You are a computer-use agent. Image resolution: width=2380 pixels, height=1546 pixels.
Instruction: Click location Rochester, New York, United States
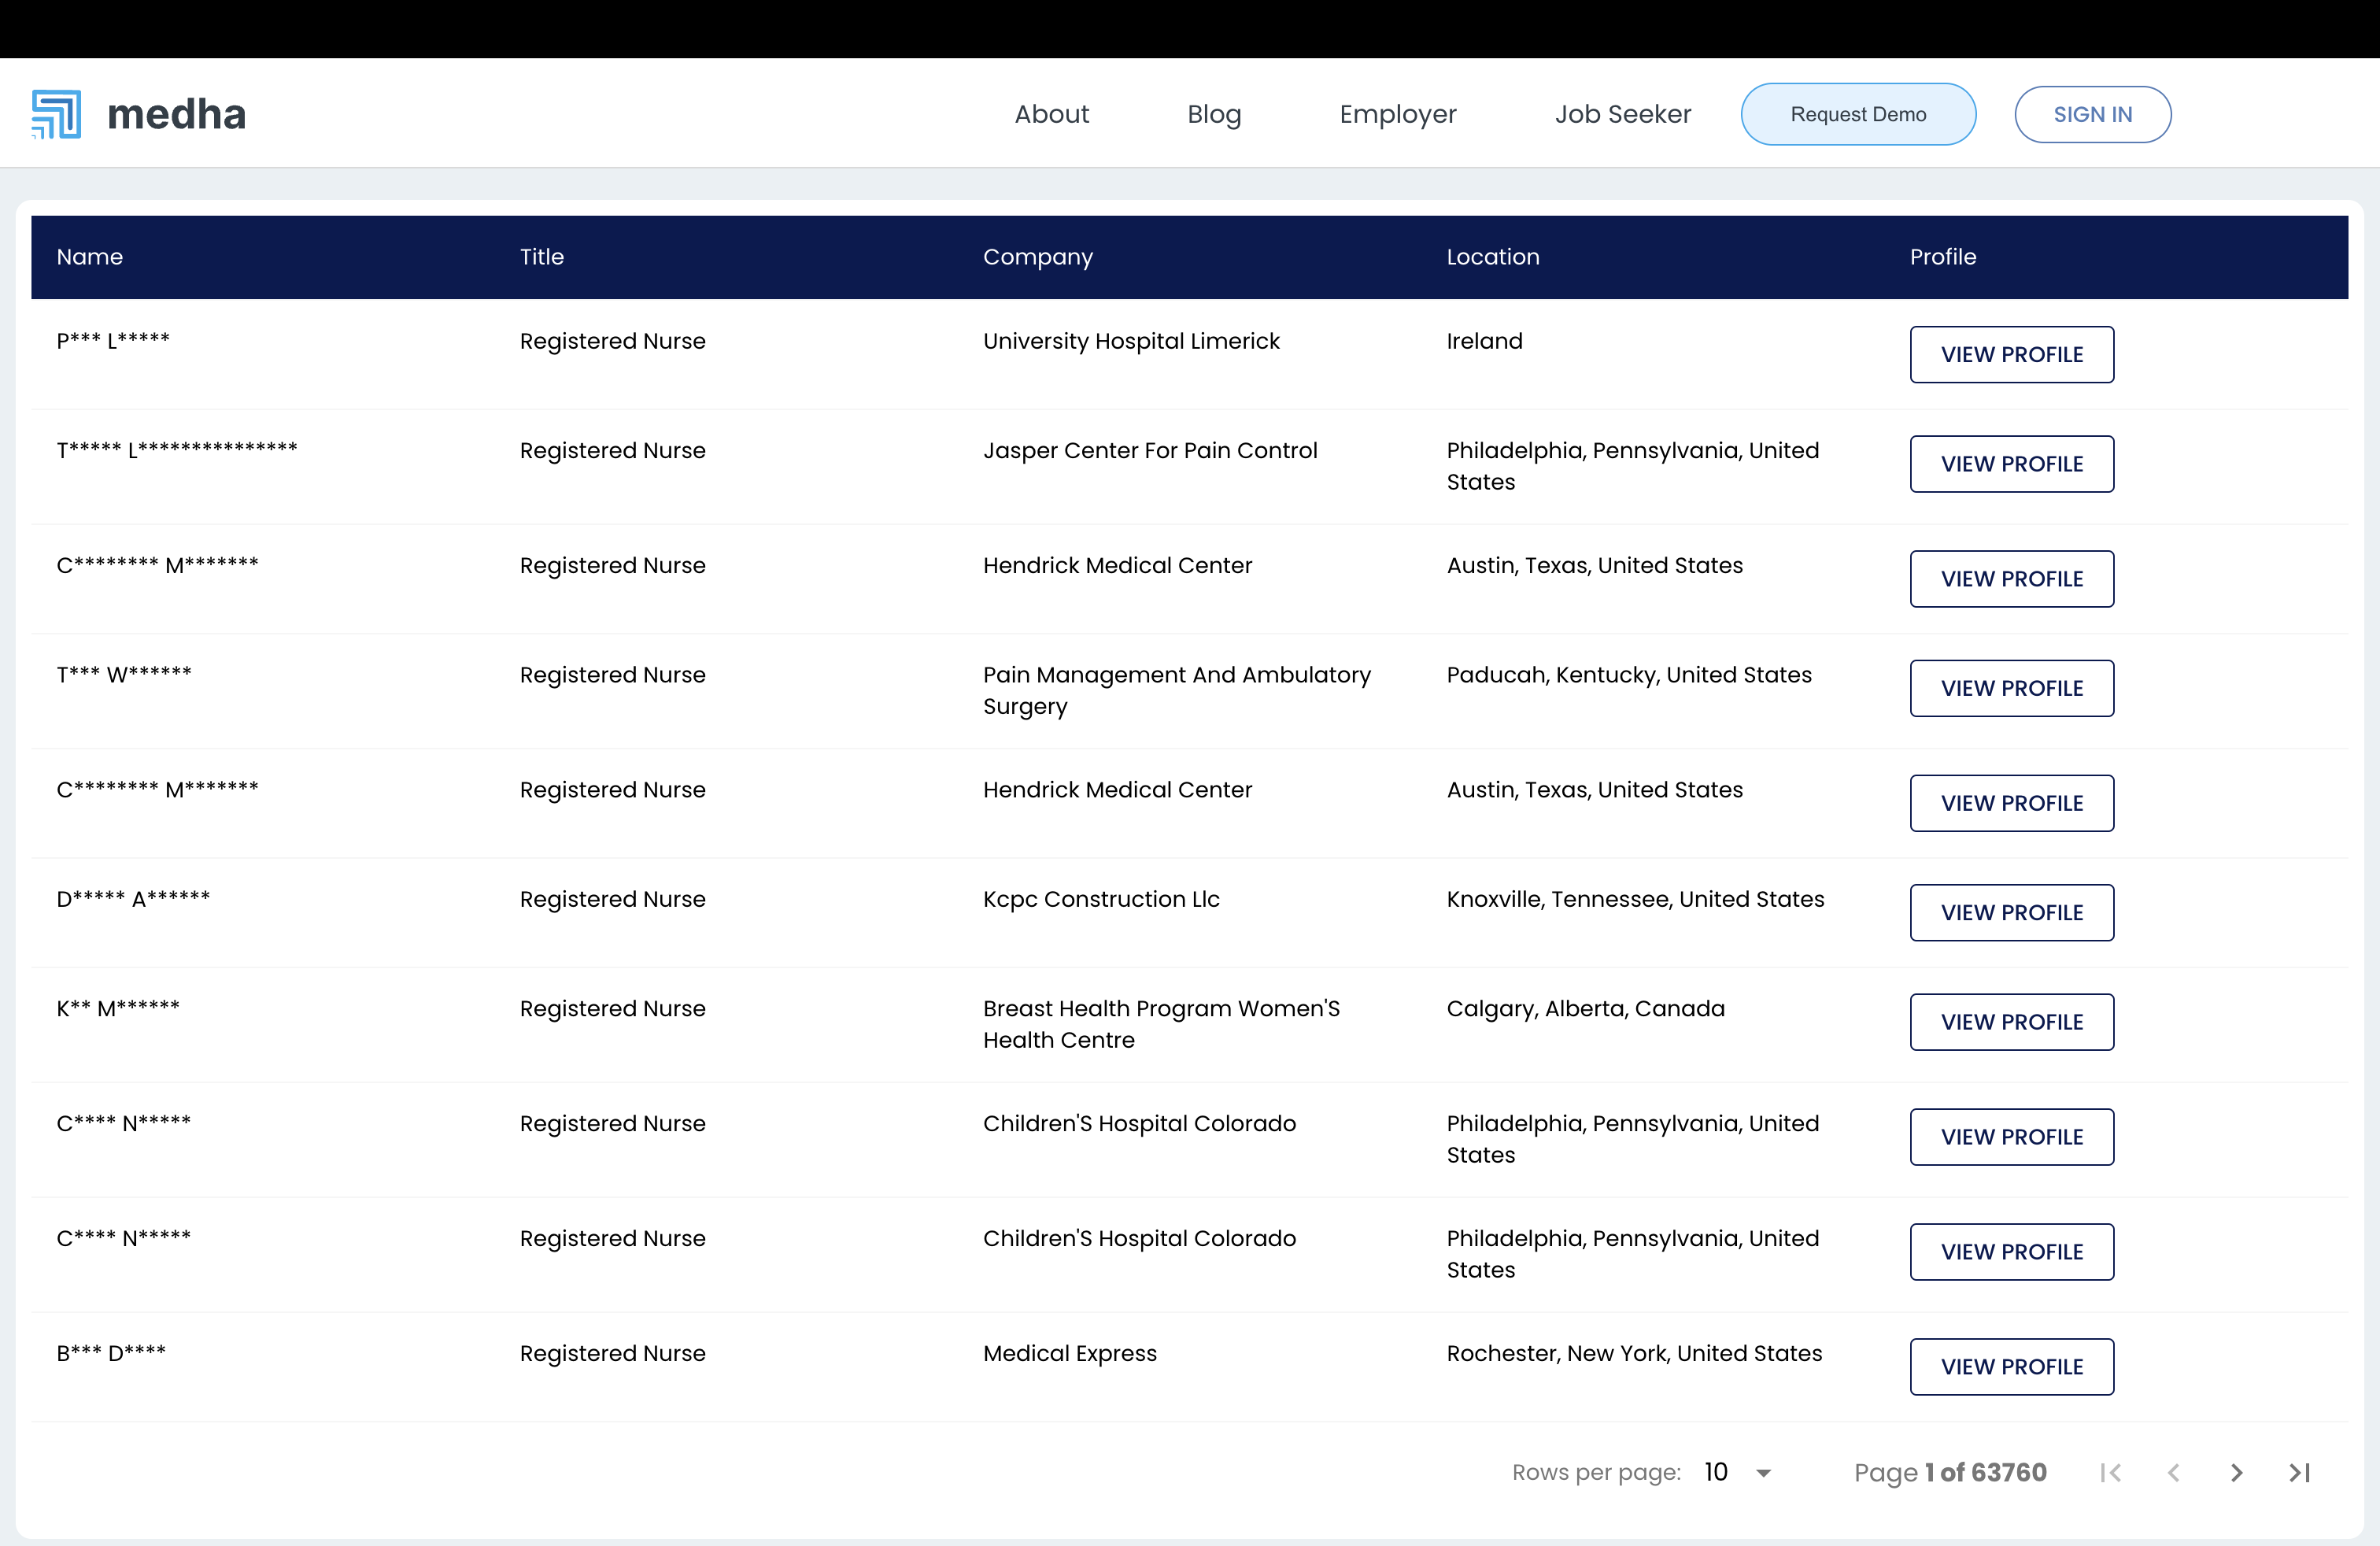(1634, 1353)
